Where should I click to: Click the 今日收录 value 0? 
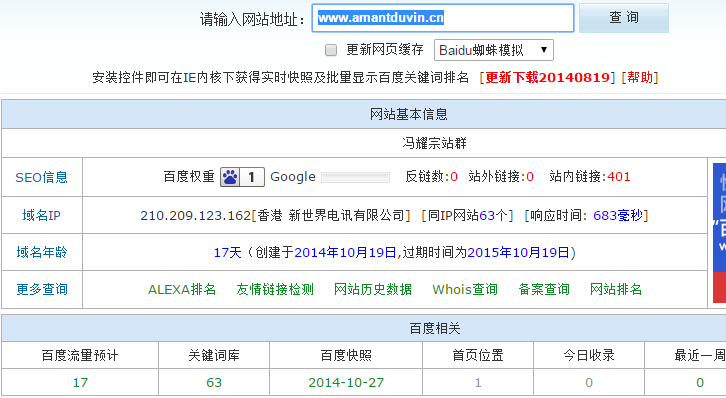pos(589,383)
